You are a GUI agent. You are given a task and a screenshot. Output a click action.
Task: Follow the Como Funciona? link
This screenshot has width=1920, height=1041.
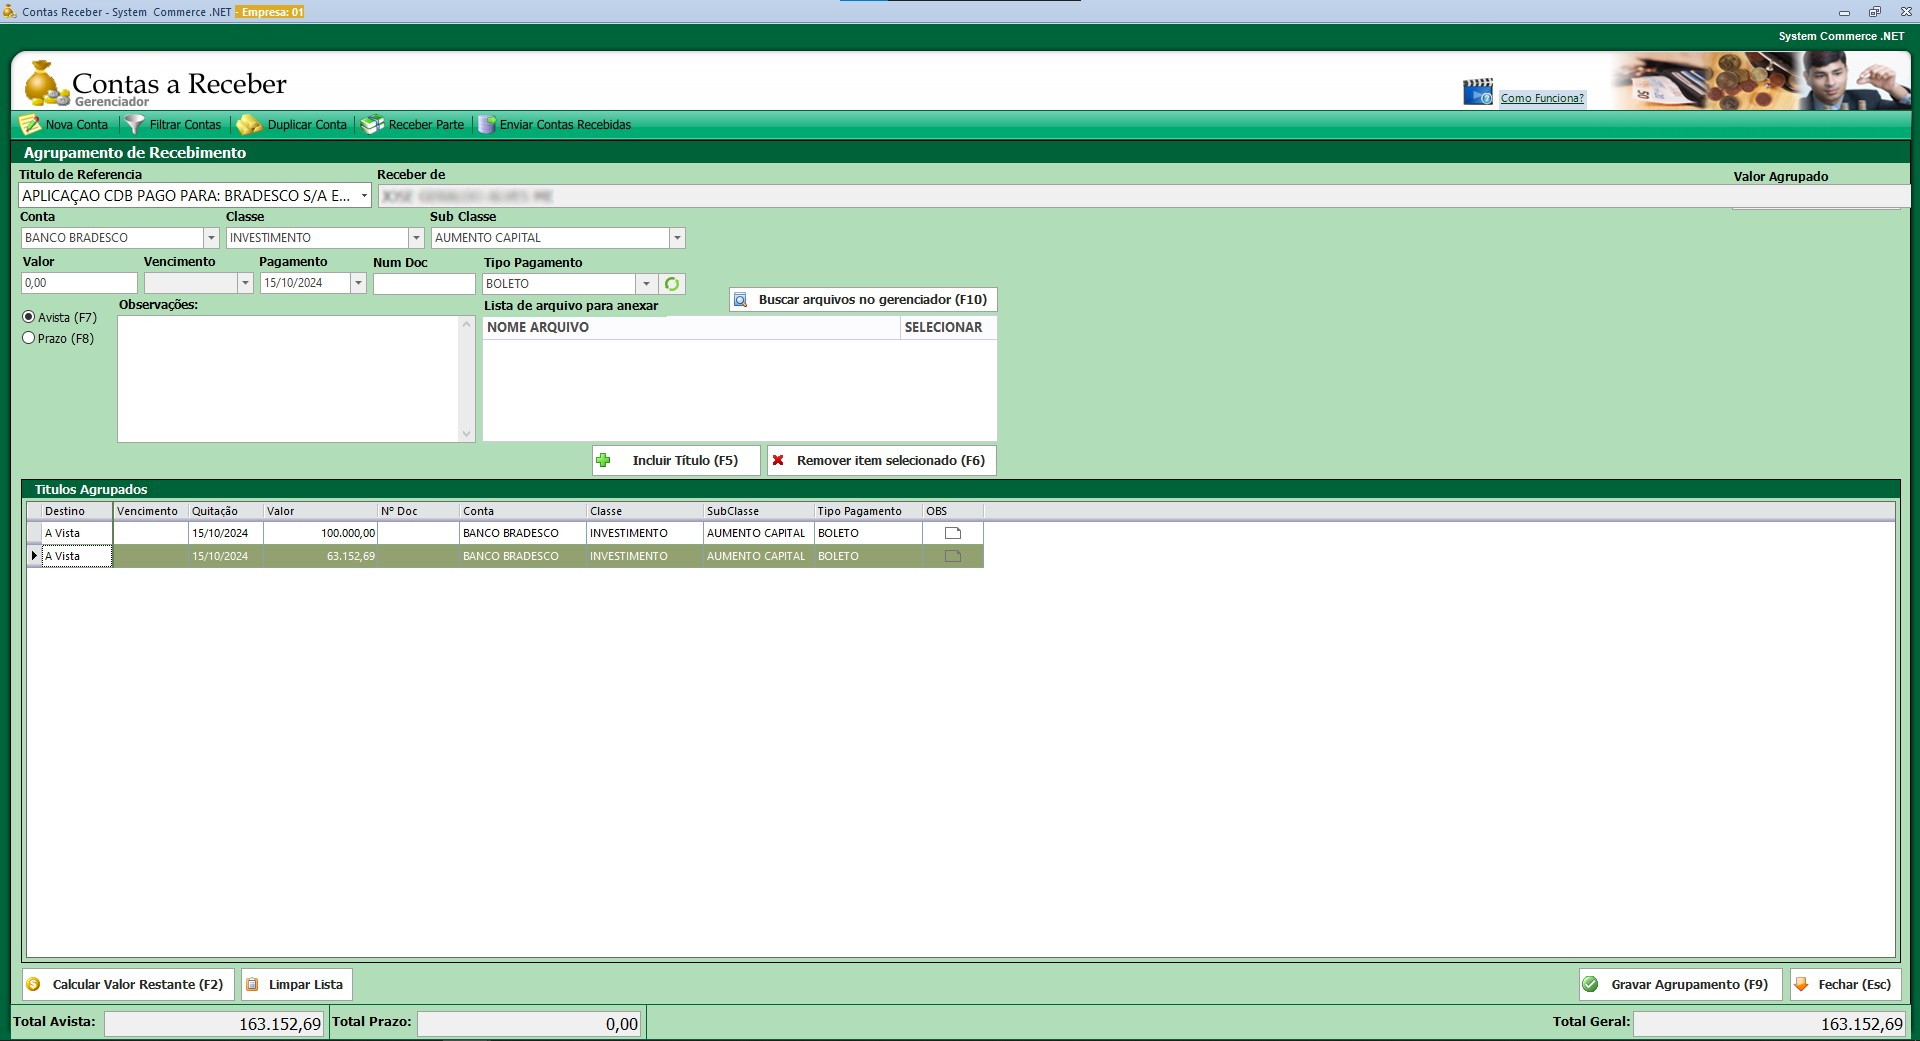1541,98
